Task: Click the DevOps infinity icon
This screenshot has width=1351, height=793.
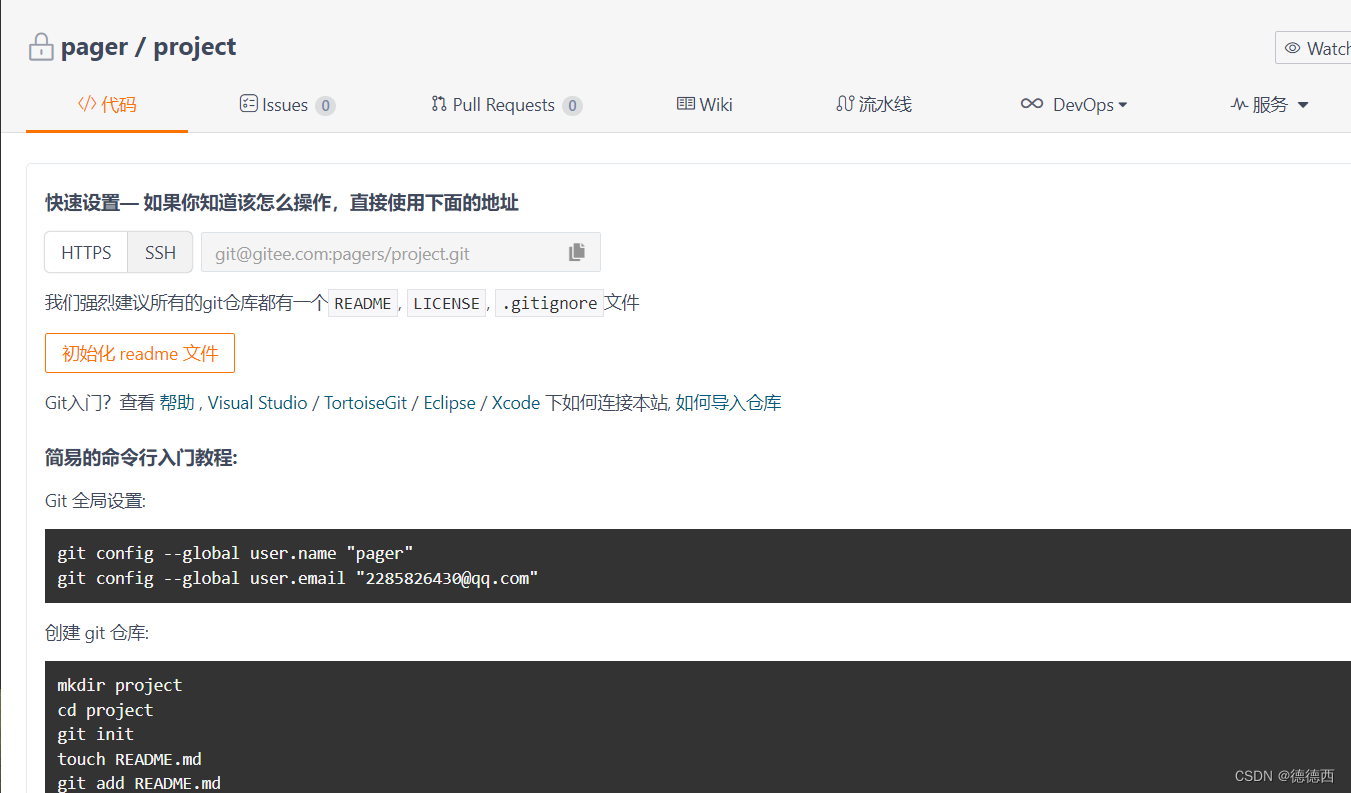Action: pos(1032,104)
